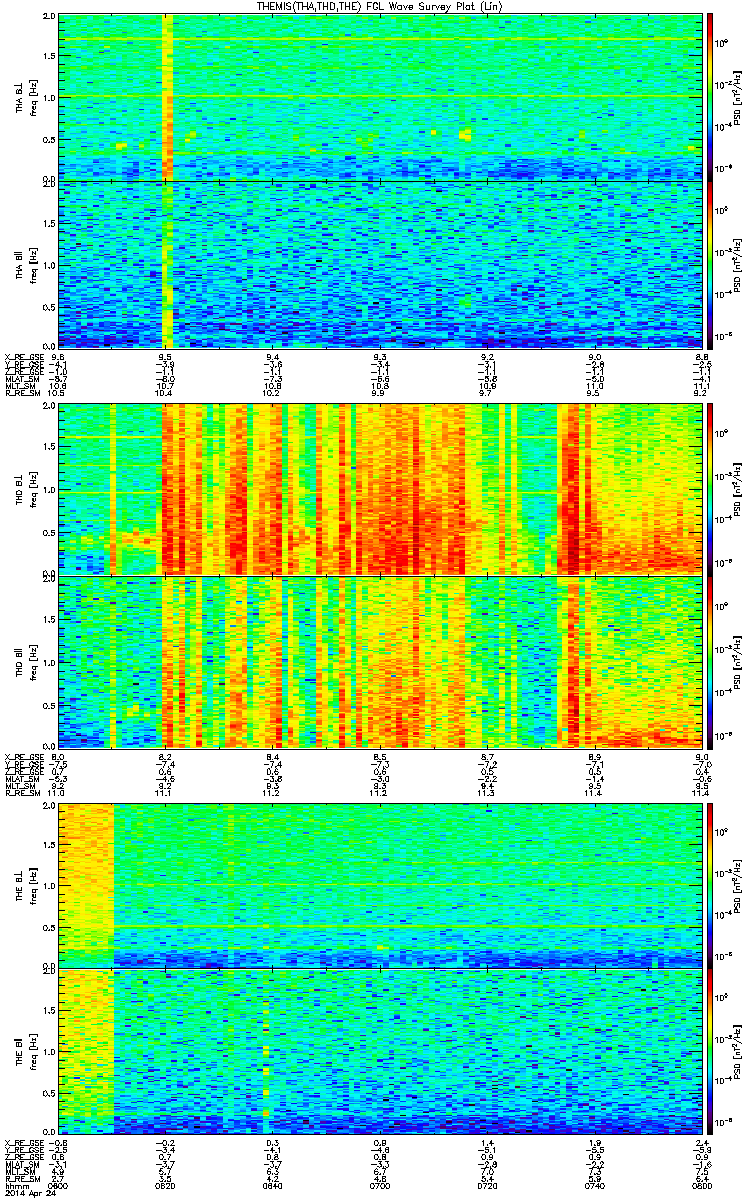Click the PSD color bar beside THA B-perpendicular panel
The width and height of the screenshot is (750, 1200).
(711, 97)
